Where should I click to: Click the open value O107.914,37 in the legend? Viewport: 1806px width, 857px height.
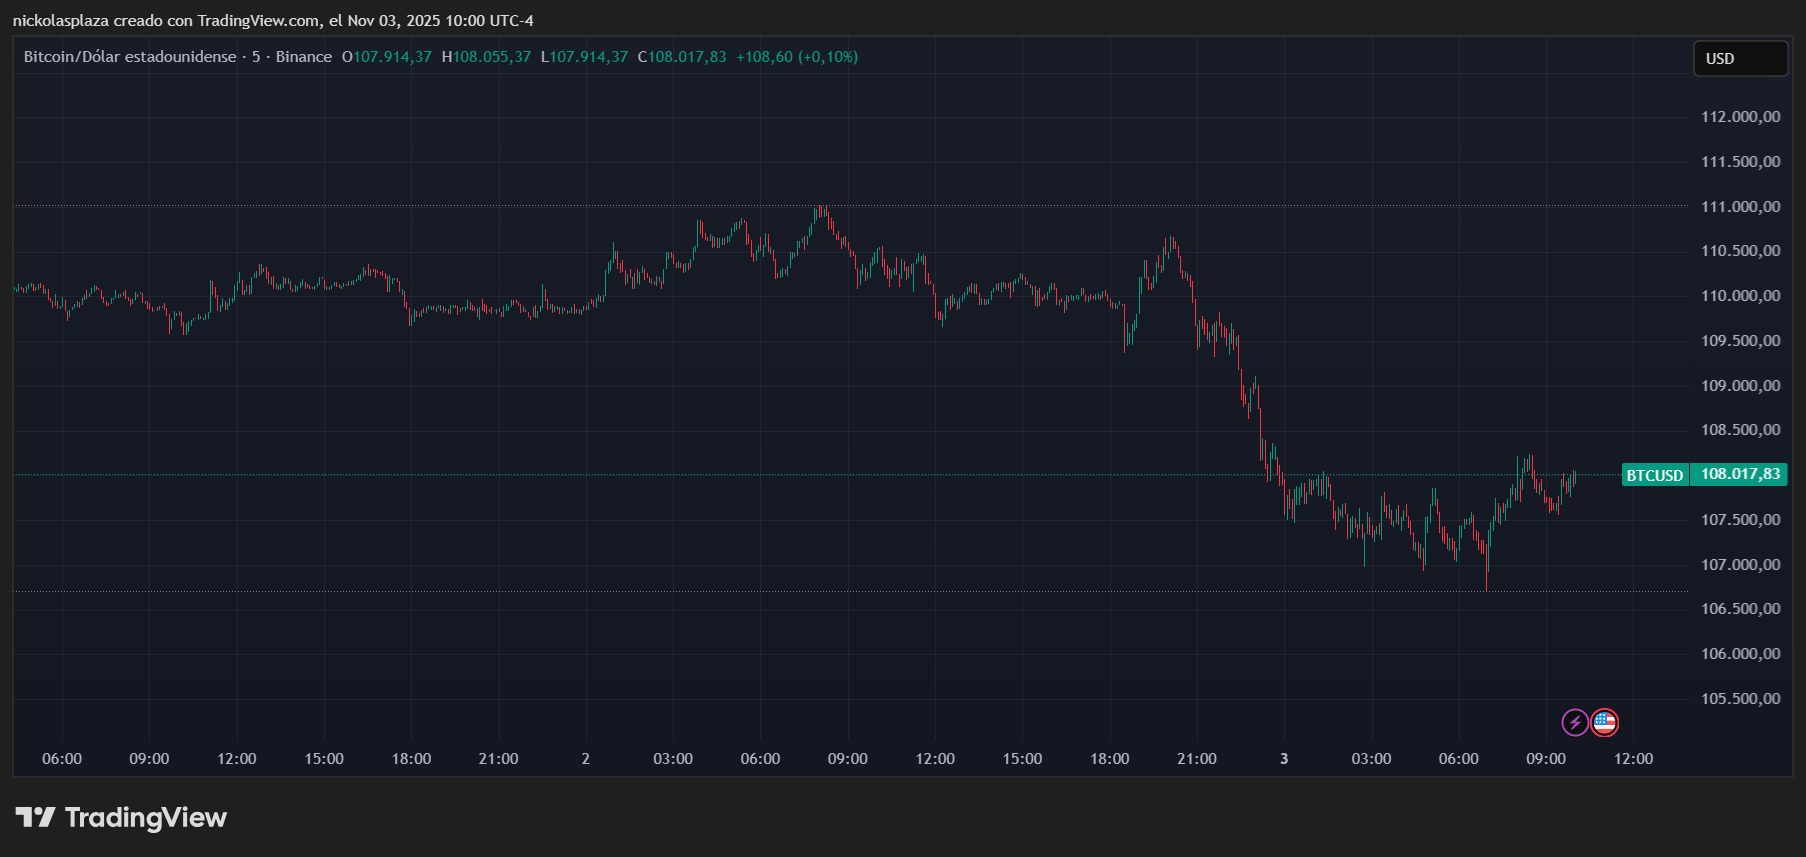pos(387,57)
